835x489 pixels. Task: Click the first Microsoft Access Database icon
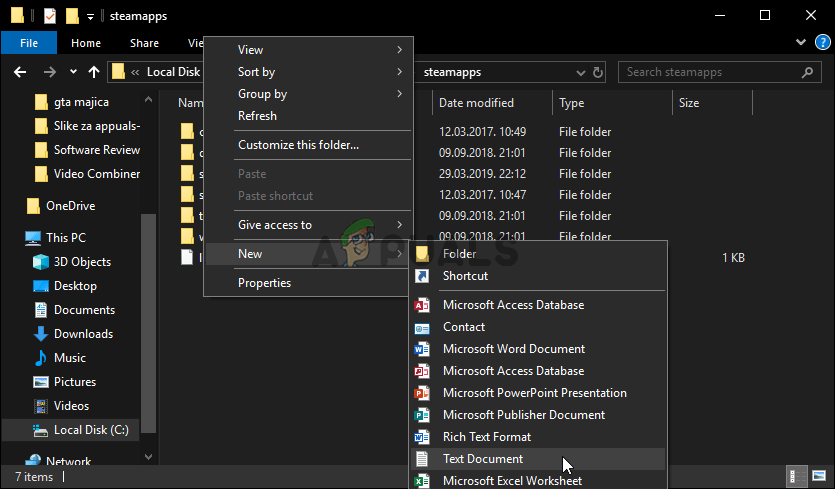(422, 305)
